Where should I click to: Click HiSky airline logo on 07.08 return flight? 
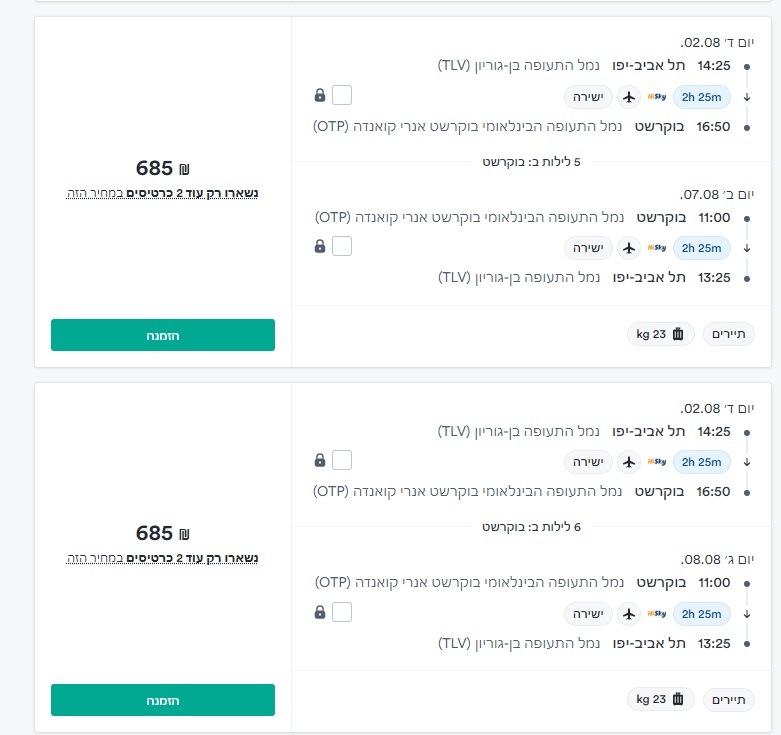pyautogui.click(x=657, y=247)
